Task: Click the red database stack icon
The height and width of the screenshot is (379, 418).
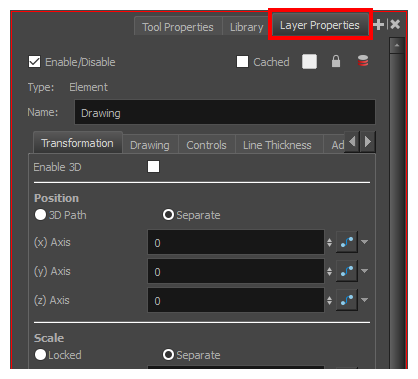Action: pyautogui.click(x=363, y=61)
